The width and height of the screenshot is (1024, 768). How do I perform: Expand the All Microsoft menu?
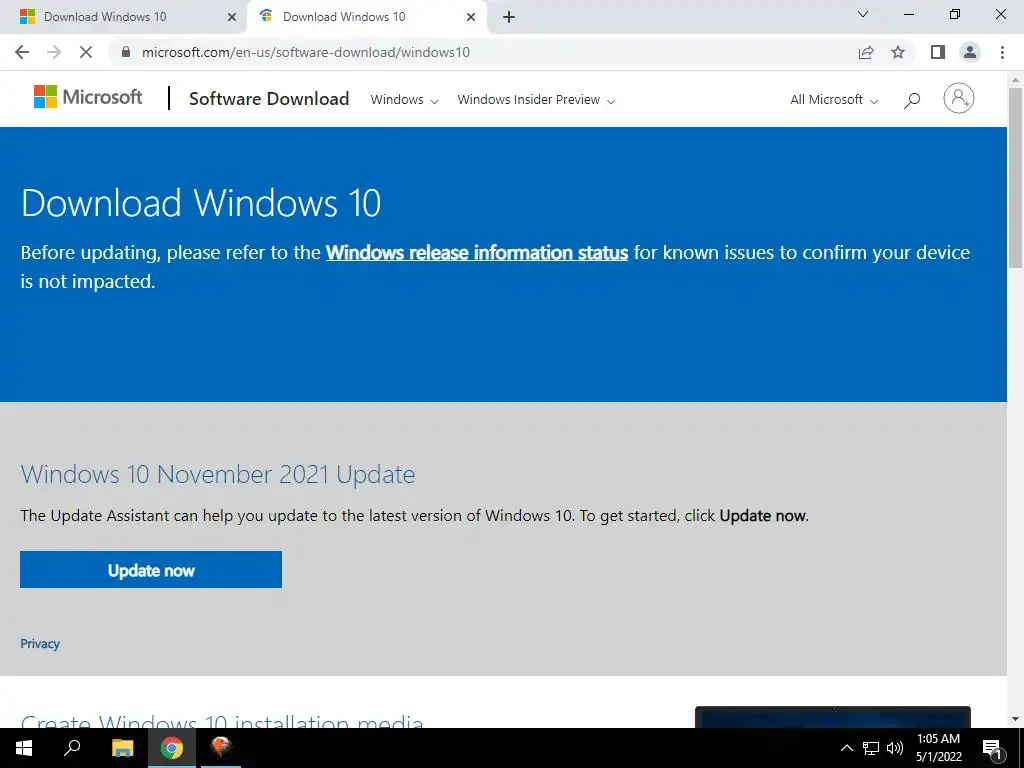pyautogui.click(x=834, y=99)
